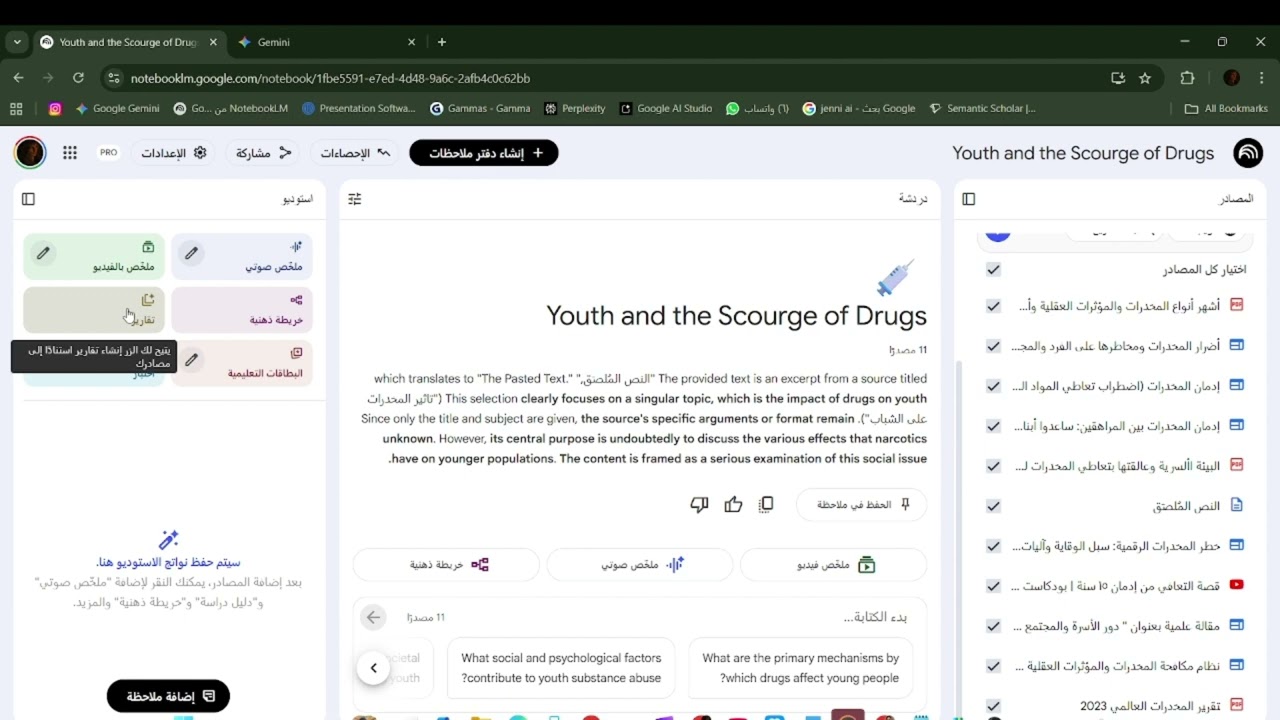Open the All Bookmarks folder
Image resolution: width=1280 pixels, height=720 pixels.
coord(1226,108)
